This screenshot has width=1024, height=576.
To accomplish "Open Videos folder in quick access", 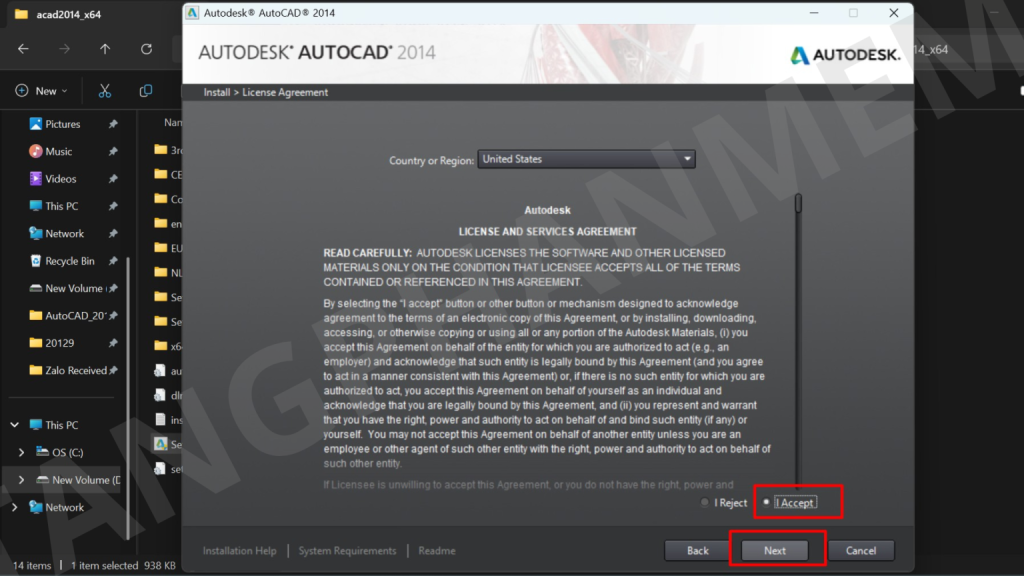I will tap(60, 179).
